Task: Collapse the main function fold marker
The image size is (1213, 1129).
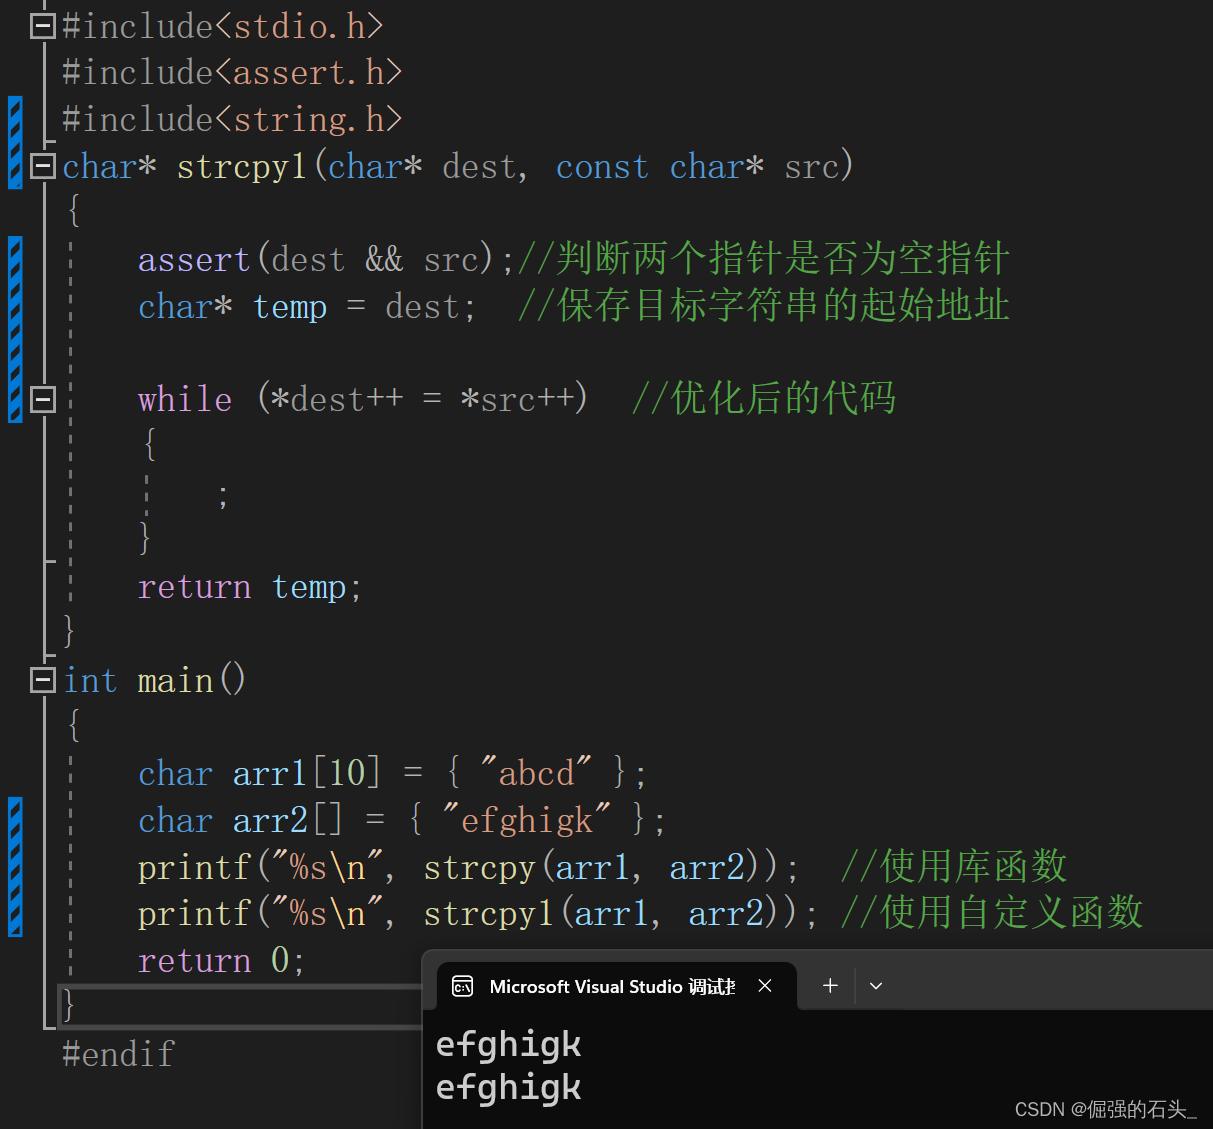Action: click(43, 681)
